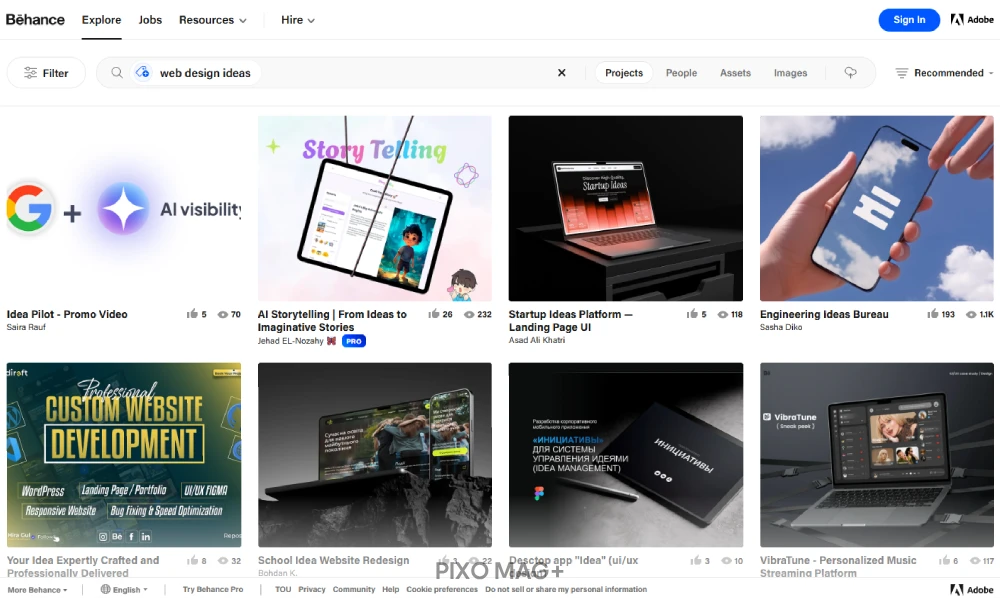Image resolution: width=1000 pixels, height=600 pixels.
Task: Click the Engineering Ideas Bureau title
Action: click(824, 314)
